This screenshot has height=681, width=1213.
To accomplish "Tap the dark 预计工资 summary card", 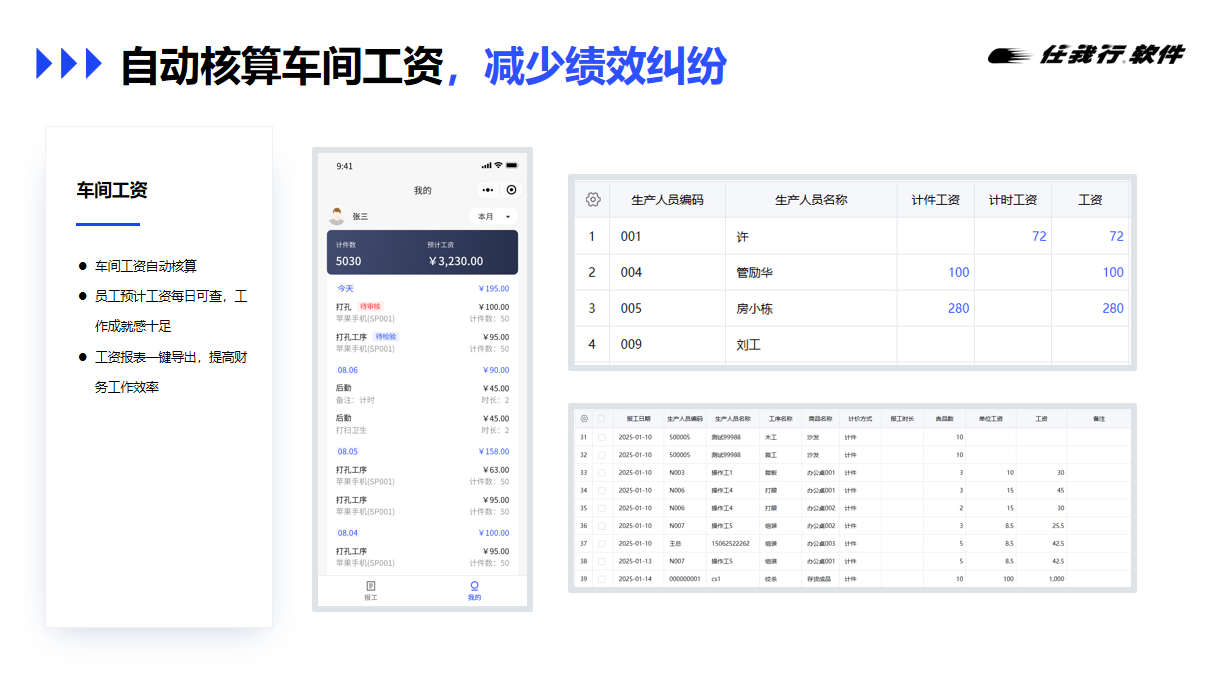I will (x=422, y=252).
